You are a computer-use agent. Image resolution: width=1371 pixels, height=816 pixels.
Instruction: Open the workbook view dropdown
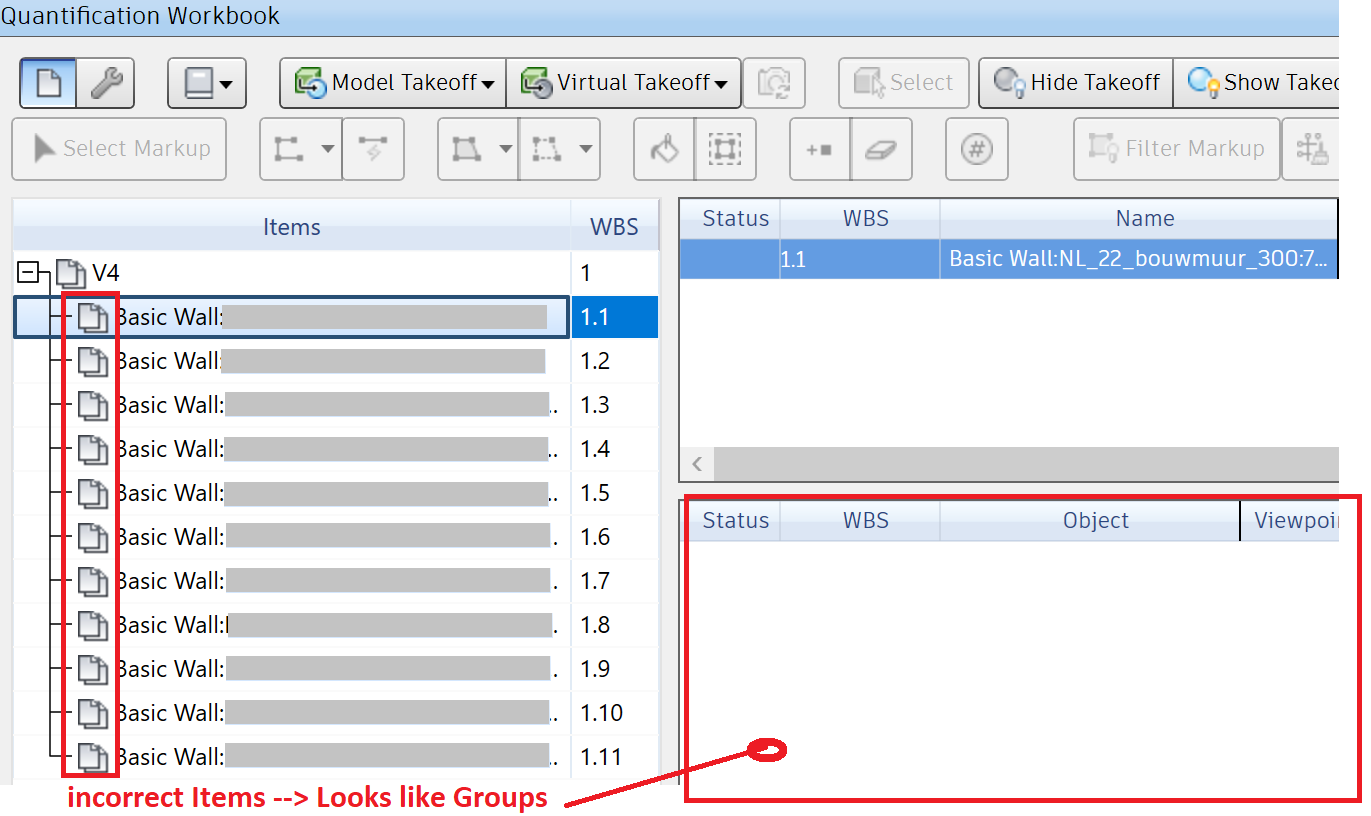207,83
